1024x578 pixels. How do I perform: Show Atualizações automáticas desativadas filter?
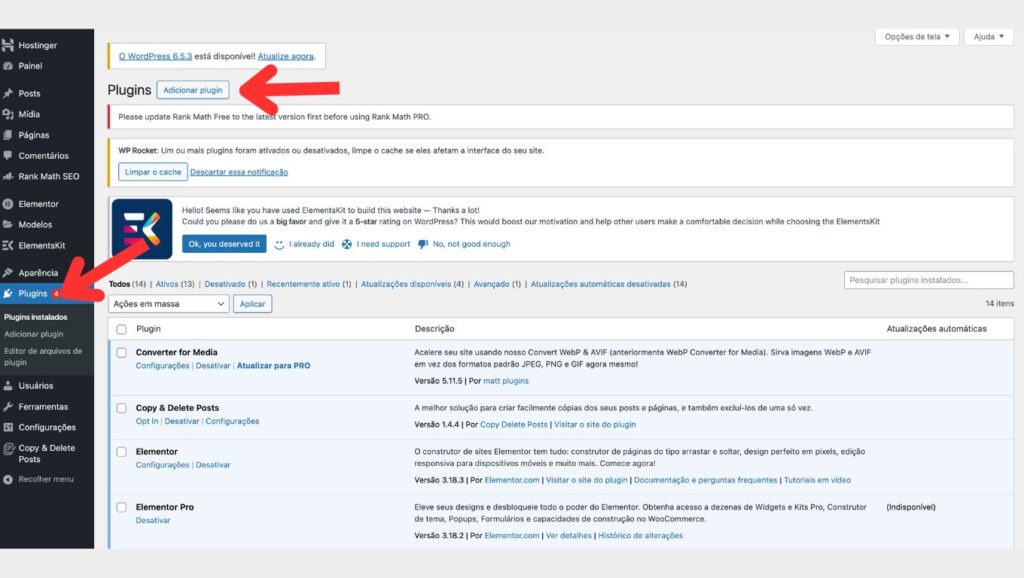[x=609, y=284]
